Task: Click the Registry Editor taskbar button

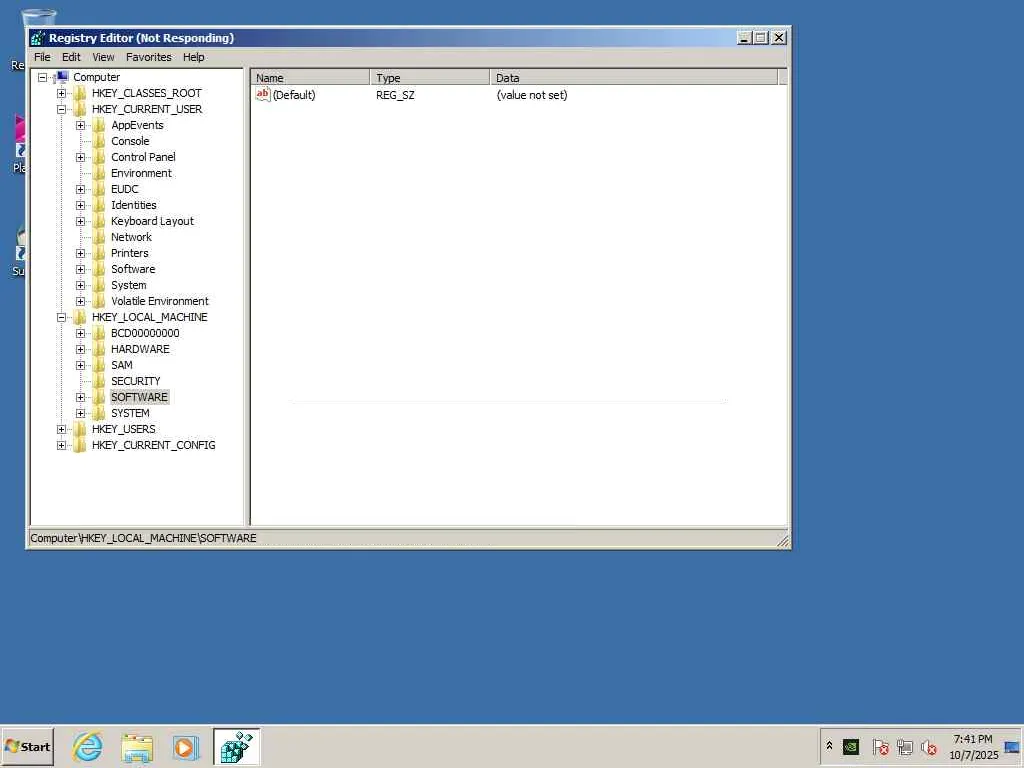Action: [x=236, y=747]
